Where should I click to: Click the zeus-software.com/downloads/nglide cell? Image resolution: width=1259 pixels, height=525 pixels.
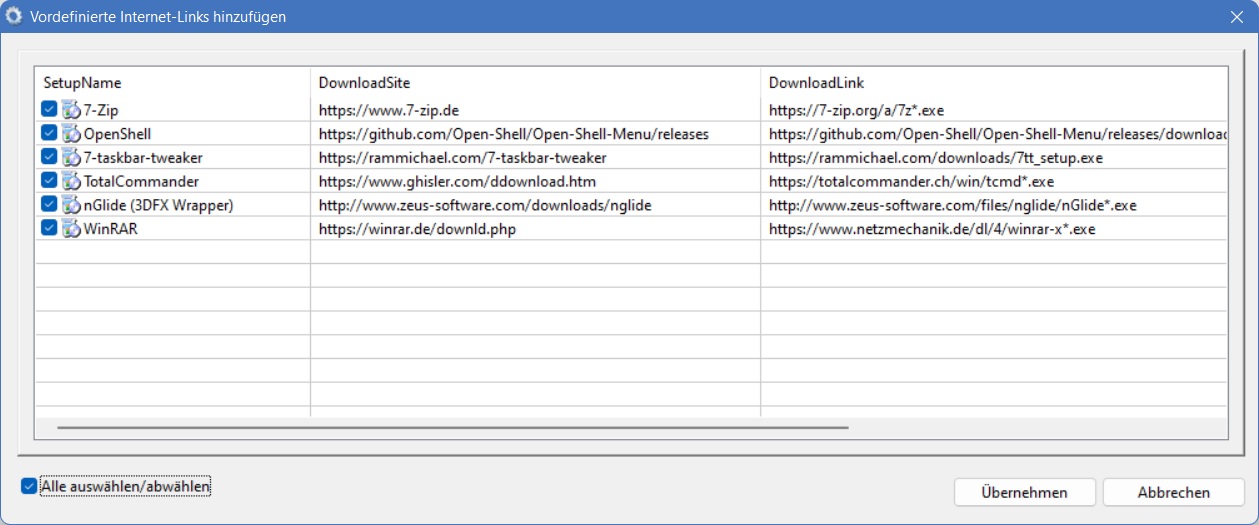(x=536, y=205)
